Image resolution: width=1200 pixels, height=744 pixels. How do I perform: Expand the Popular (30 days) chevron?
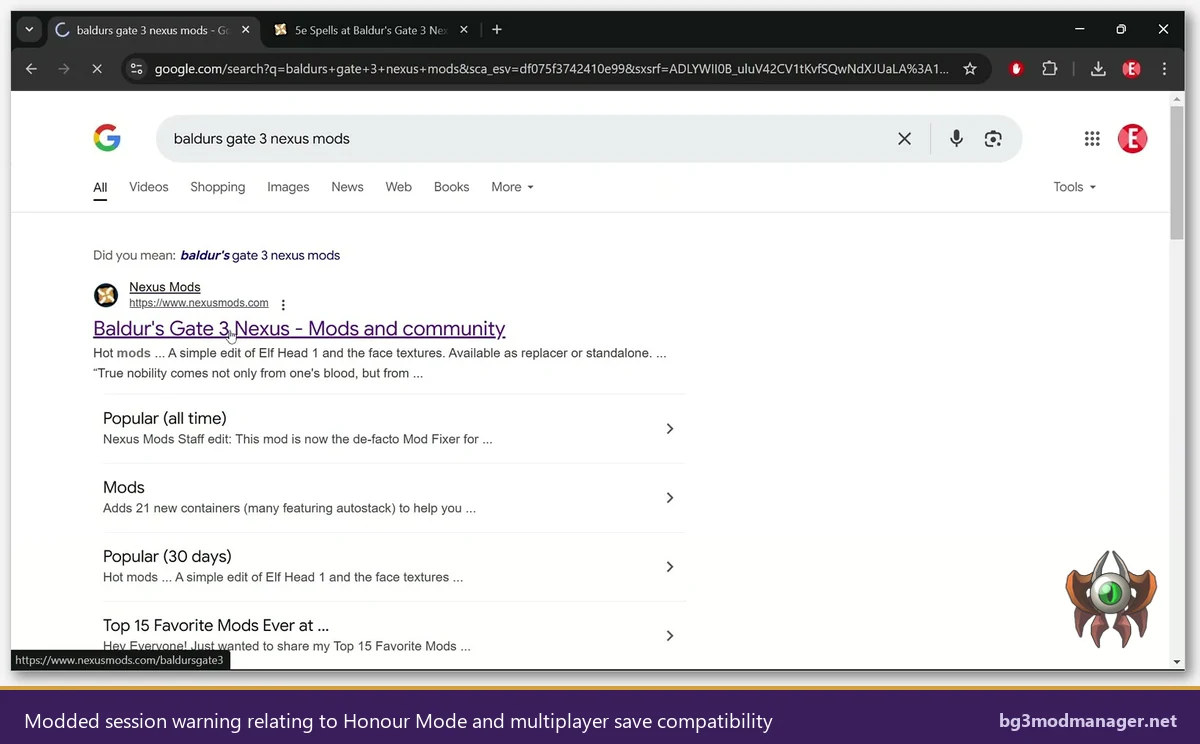670,567
